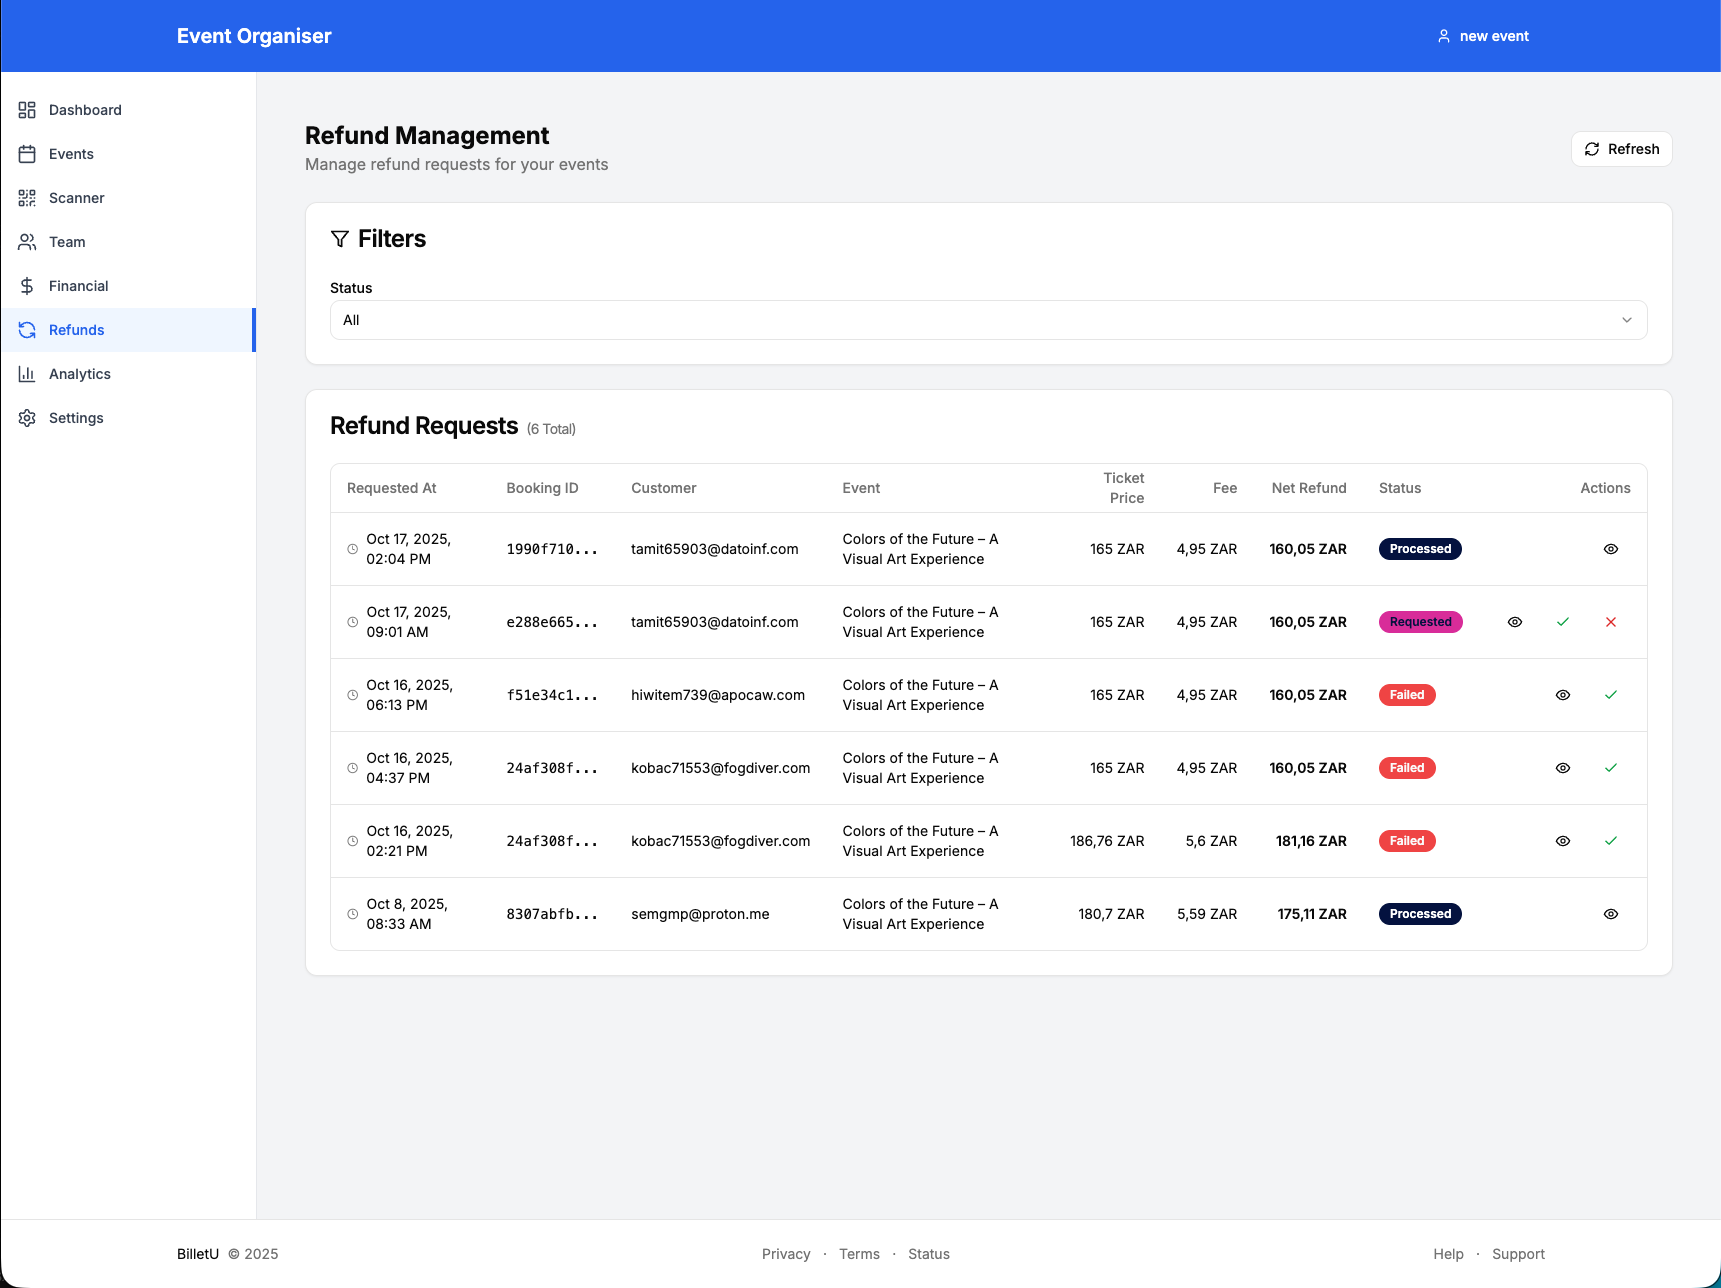
Task: Click the user profile icon in header
Action: point(1443,36)
